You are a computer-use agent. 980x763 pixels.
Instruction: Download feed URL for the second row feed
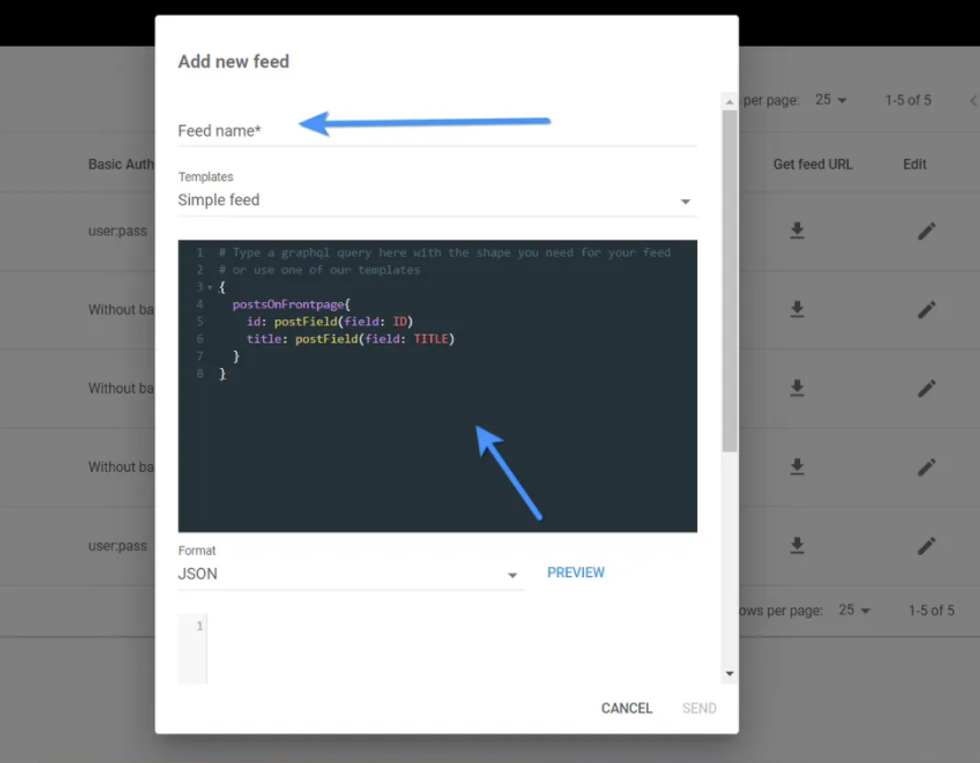[797, 309]
